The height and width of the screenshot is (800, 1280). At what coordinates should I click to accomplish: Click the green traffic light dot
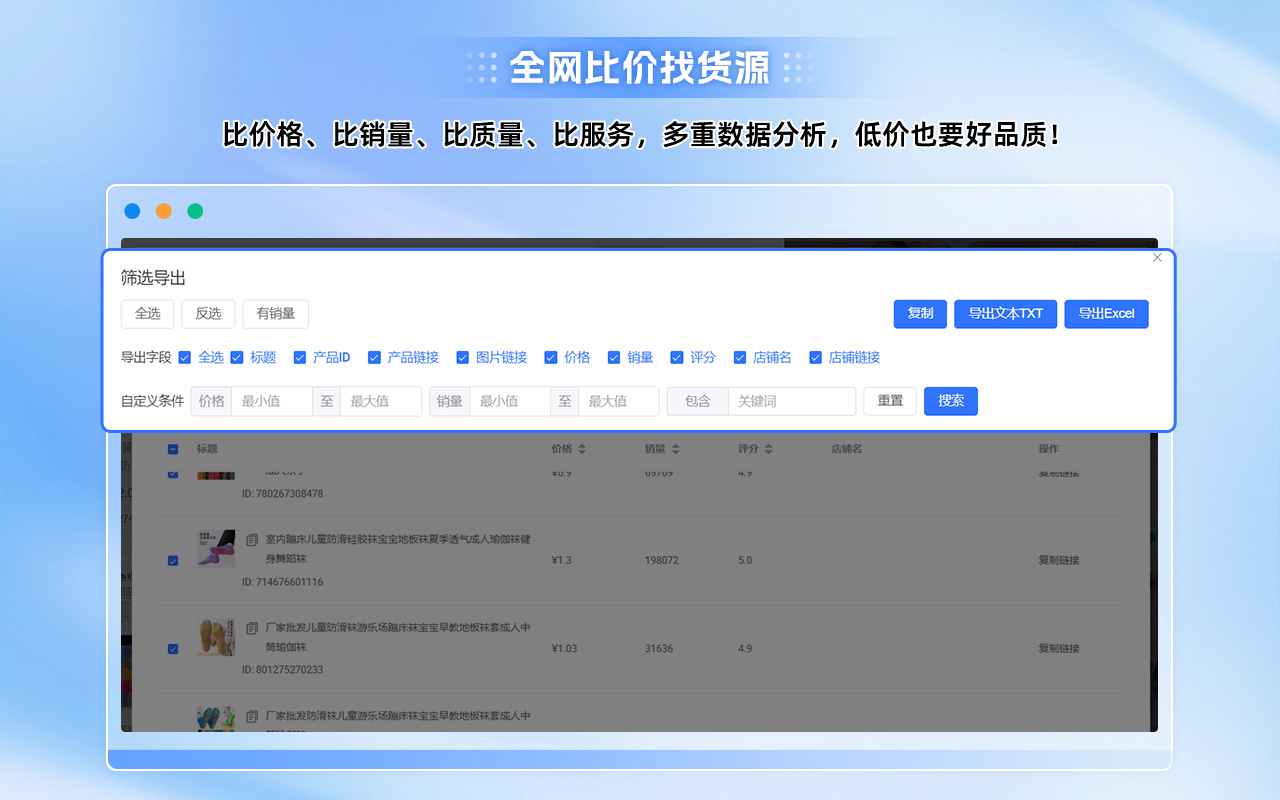pyautogui.click(x=195, y=211)
